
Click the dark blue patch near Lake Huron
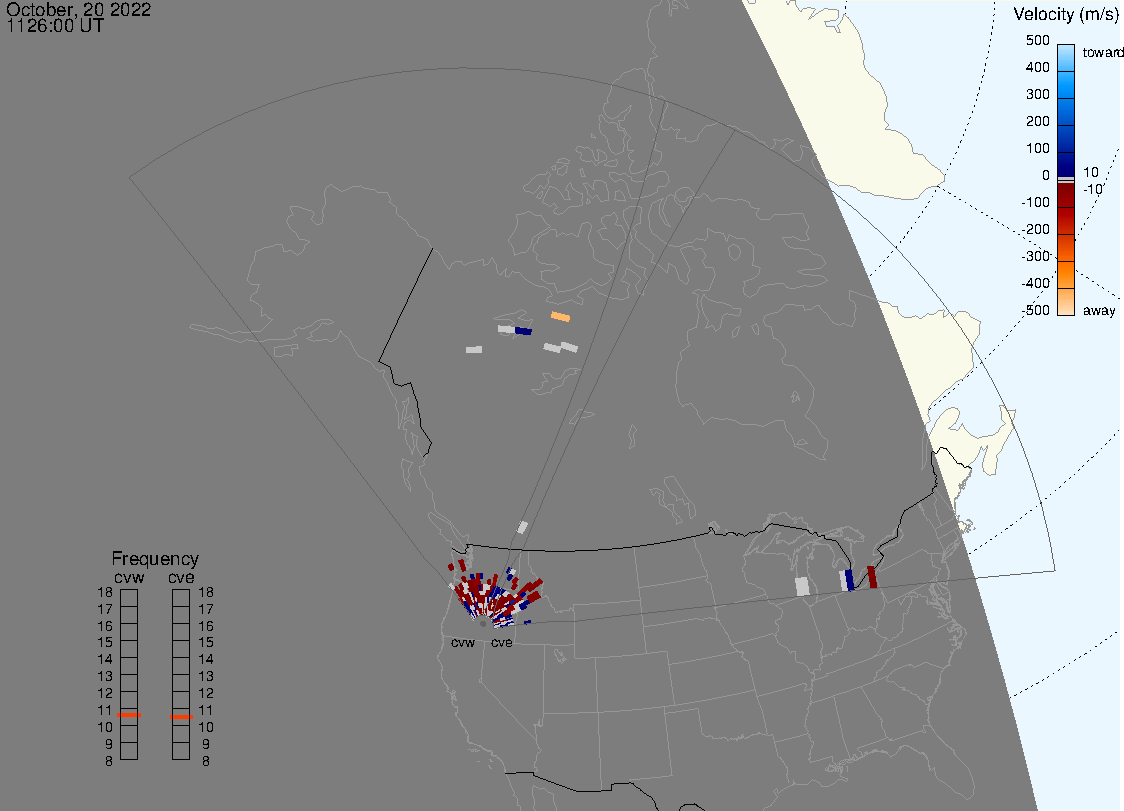point(849,580)
